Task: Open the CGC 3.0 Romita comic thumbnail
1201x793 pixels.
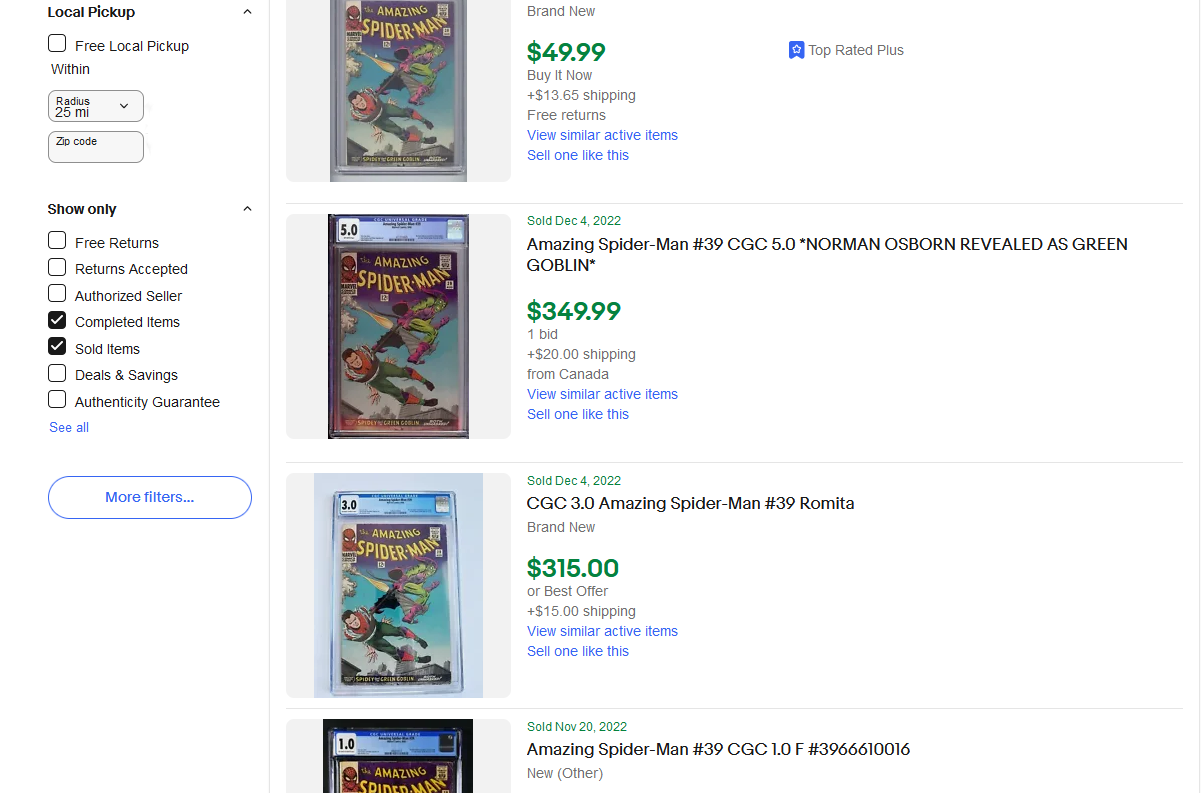Action: click(x=398, y=585)
